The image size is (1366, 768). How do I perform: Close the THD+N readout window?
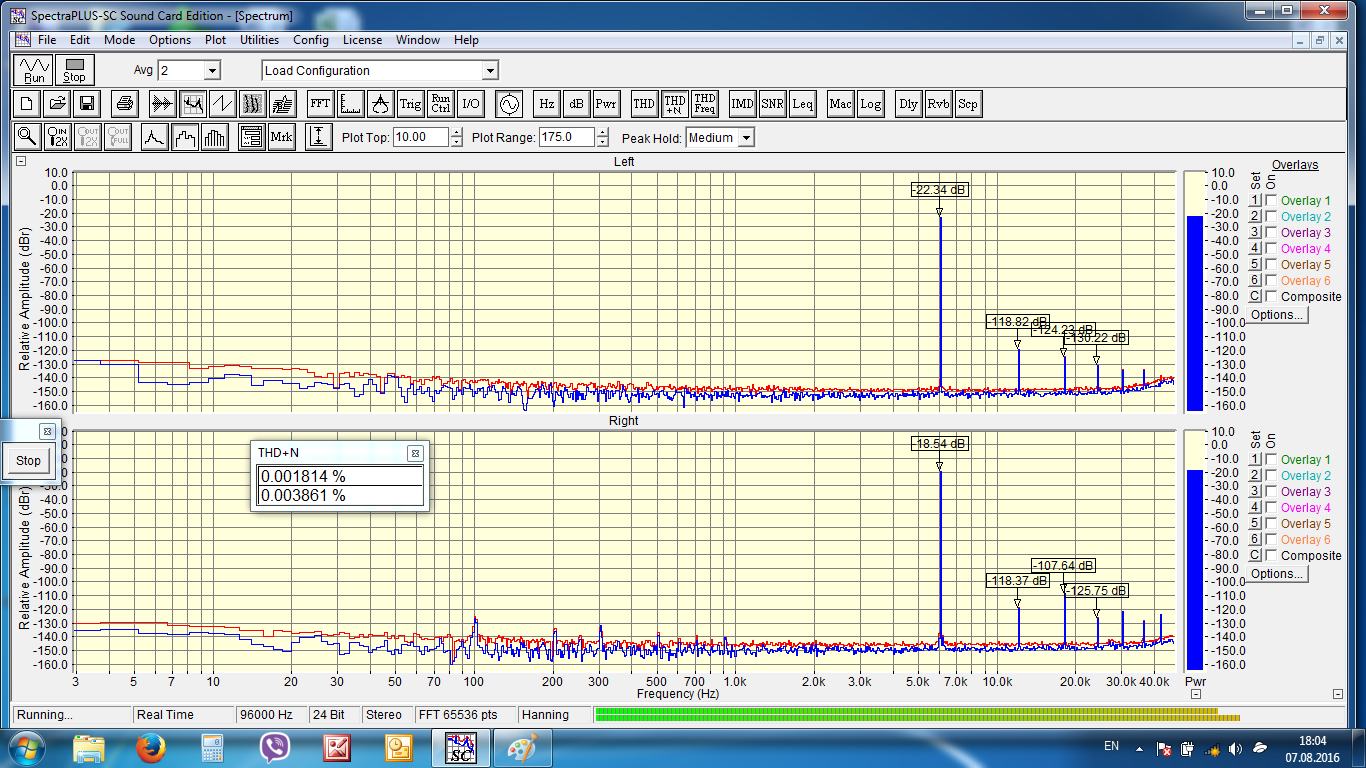coord(415,453)
